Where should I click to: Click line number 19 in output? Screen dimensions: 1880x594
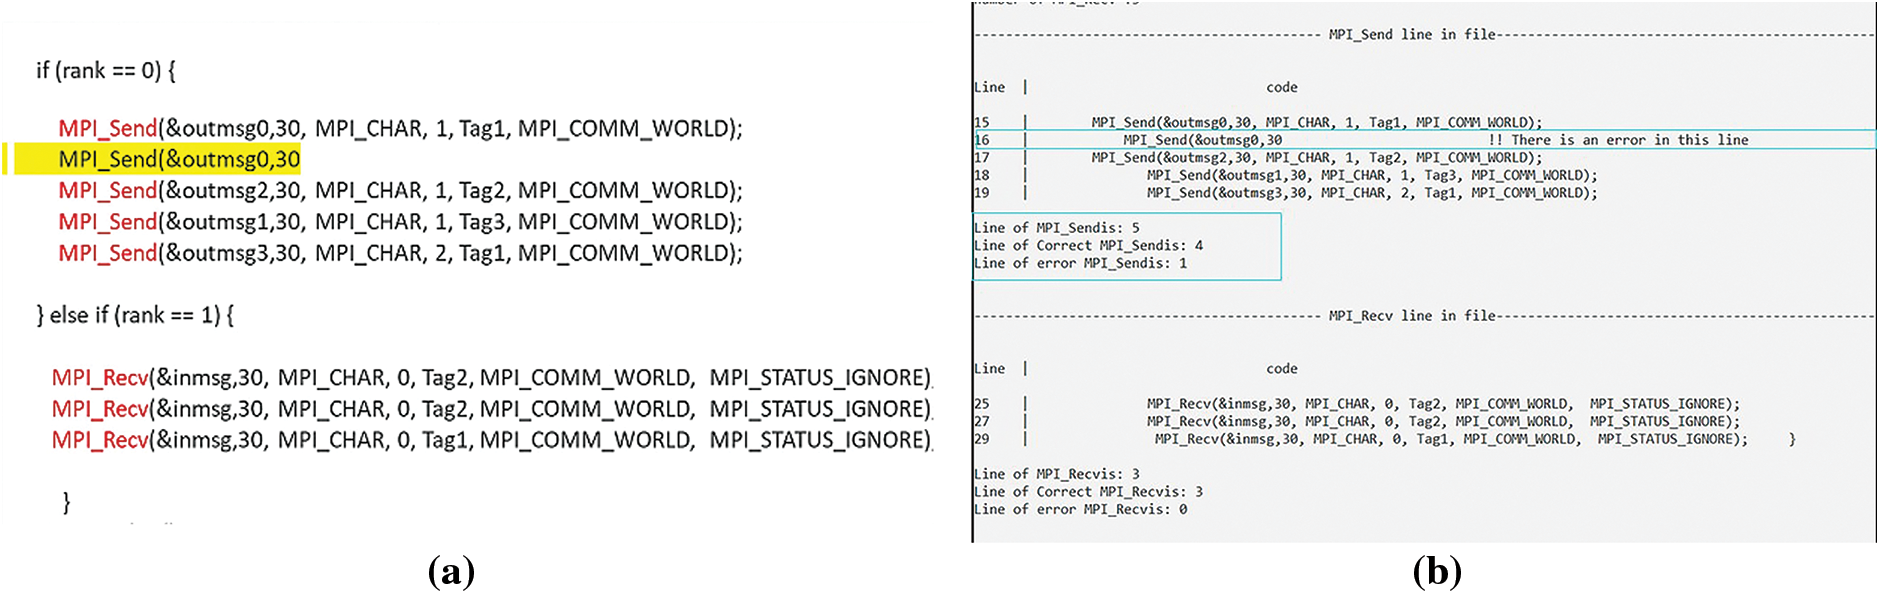click(x=981, y=193)
